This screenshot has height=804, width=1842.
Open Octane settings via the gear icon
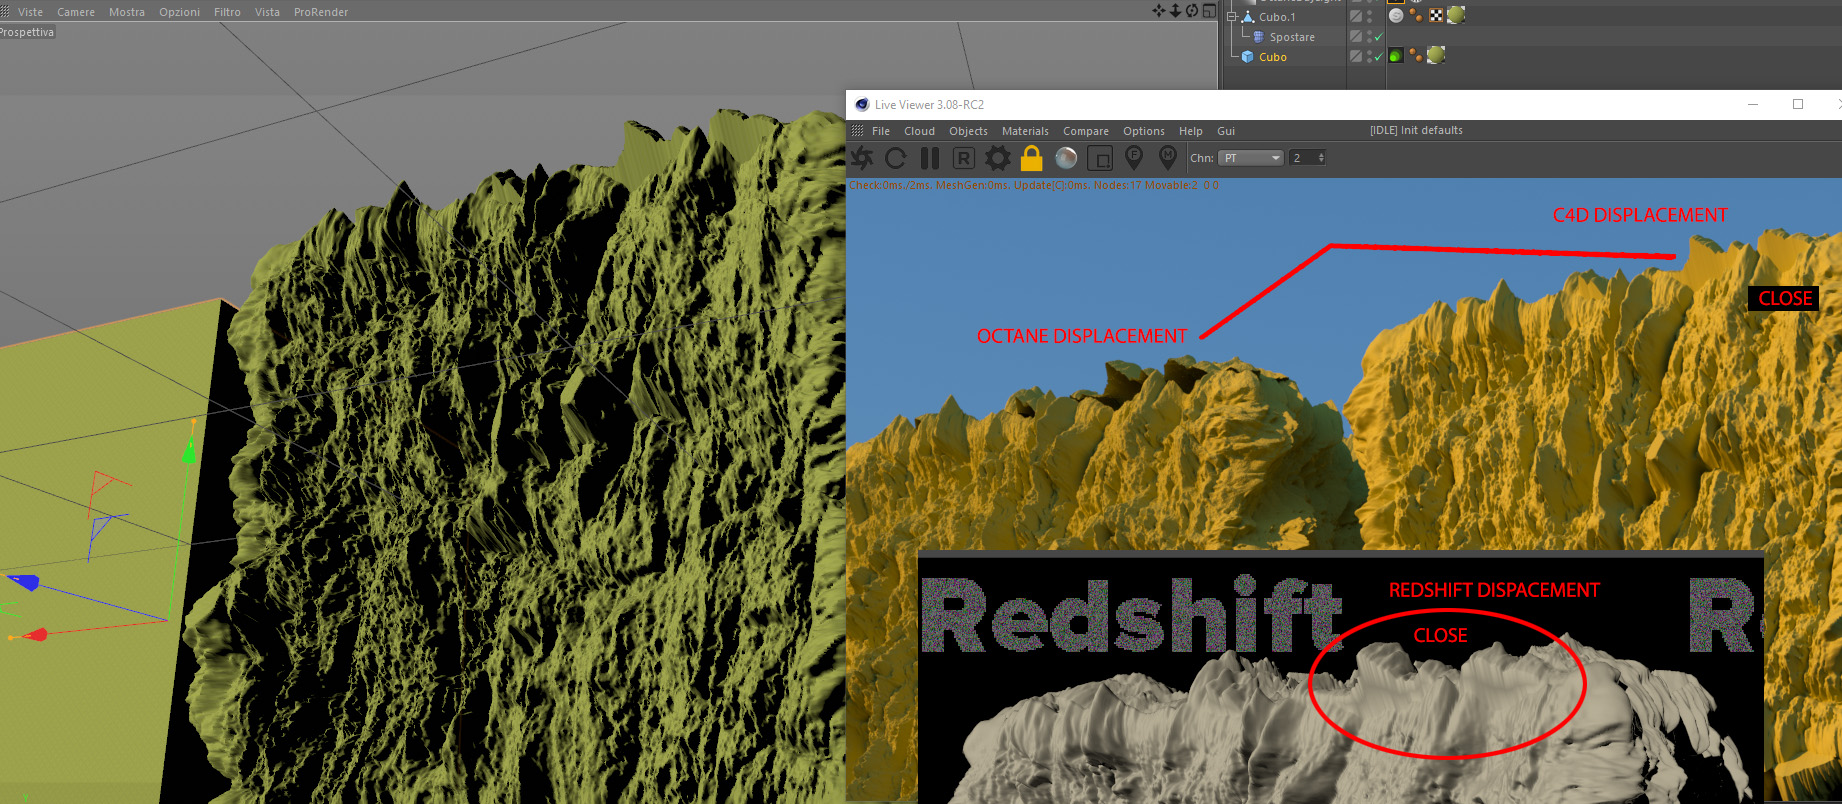tap(998, 158)
